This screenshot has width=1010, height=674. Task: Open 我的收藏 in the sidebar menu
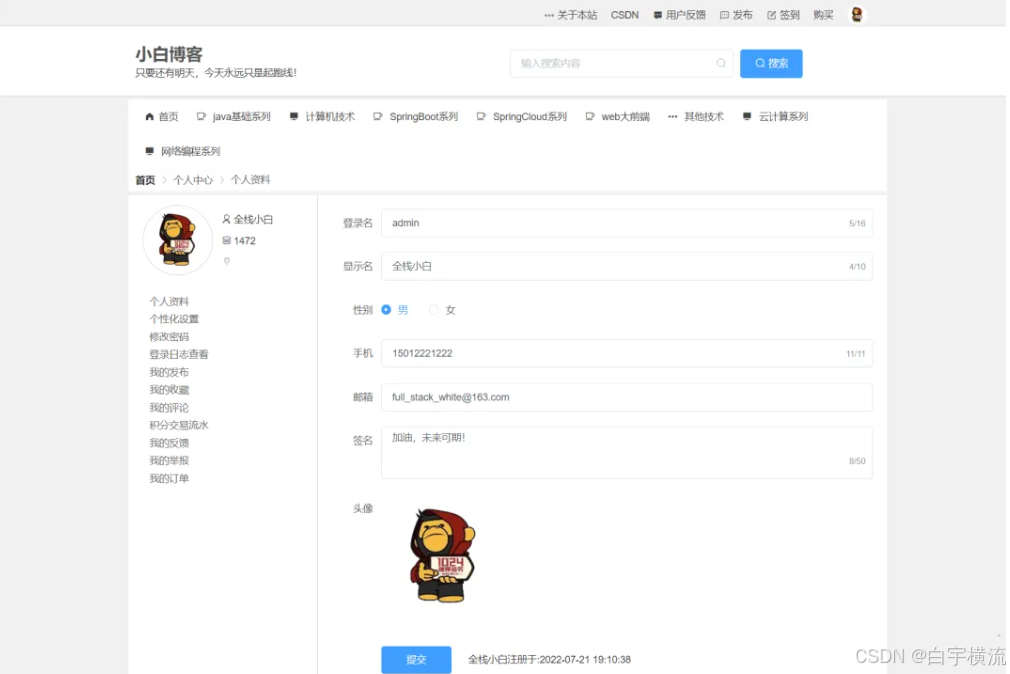tap(169, 389)
